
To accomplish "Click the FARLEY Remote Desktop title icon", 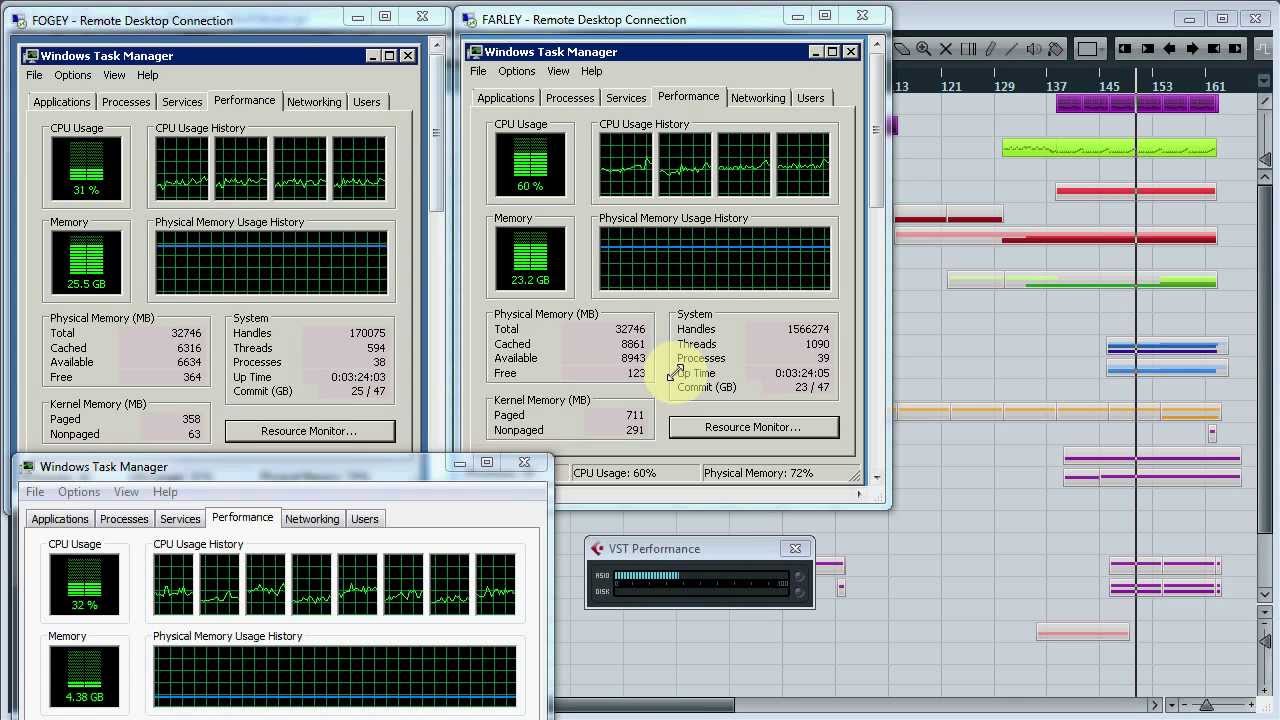I will point(469,19).
